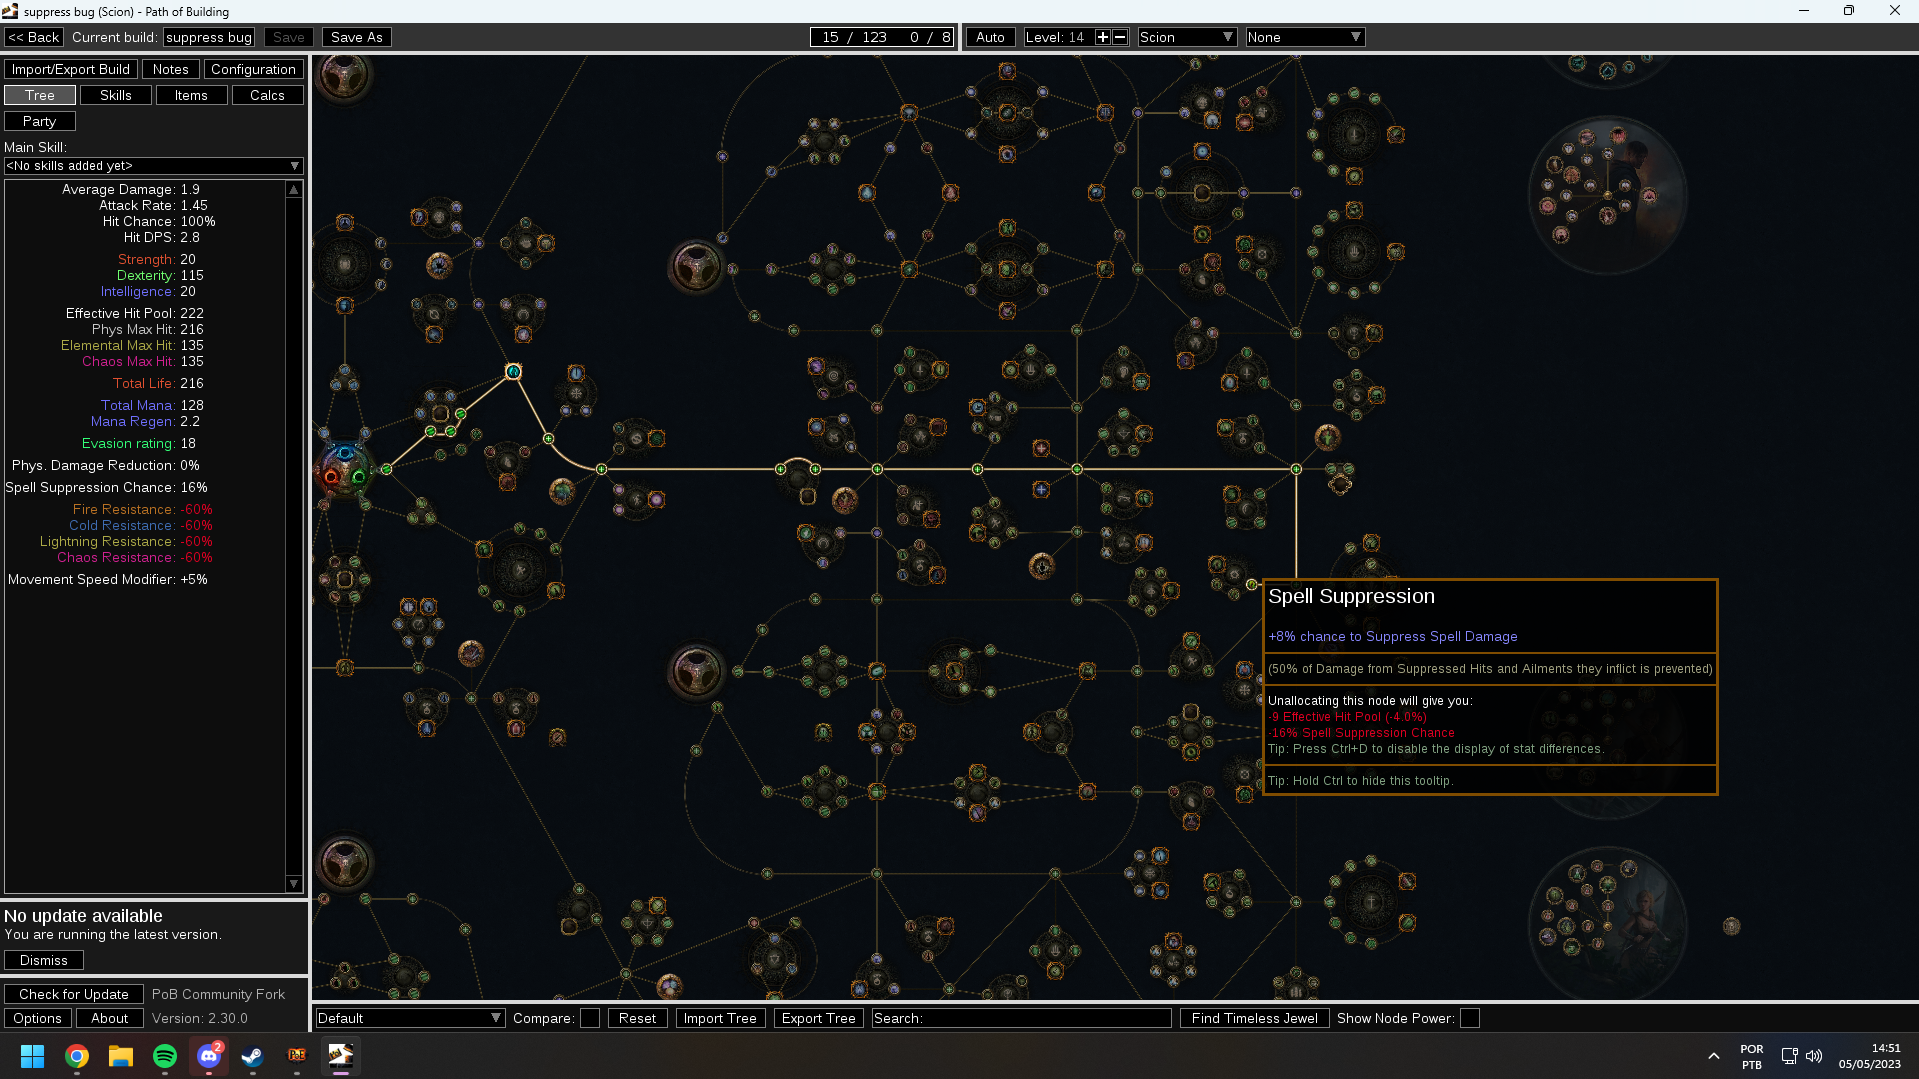1919x1079 pixels.
Task: Open Steam from the taskbar
Action: tap(253, 1056)
